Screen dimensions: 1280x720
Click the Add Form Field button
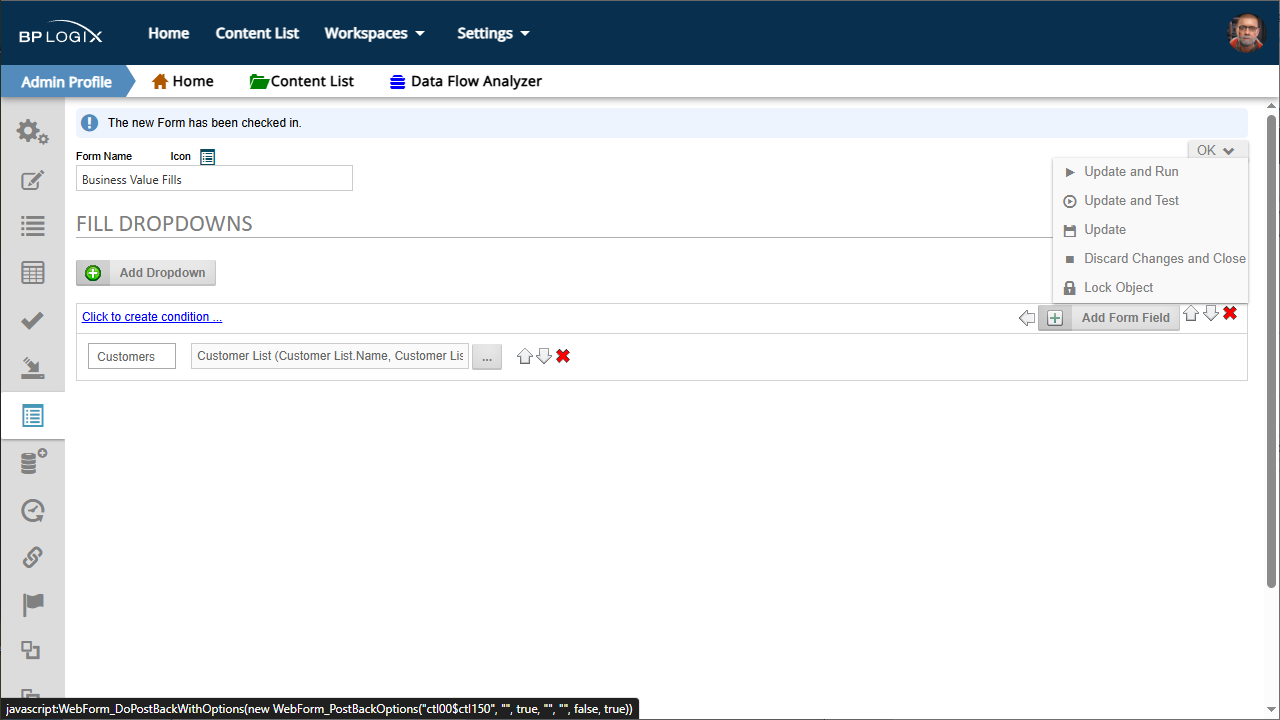[x=1109, y=318]
